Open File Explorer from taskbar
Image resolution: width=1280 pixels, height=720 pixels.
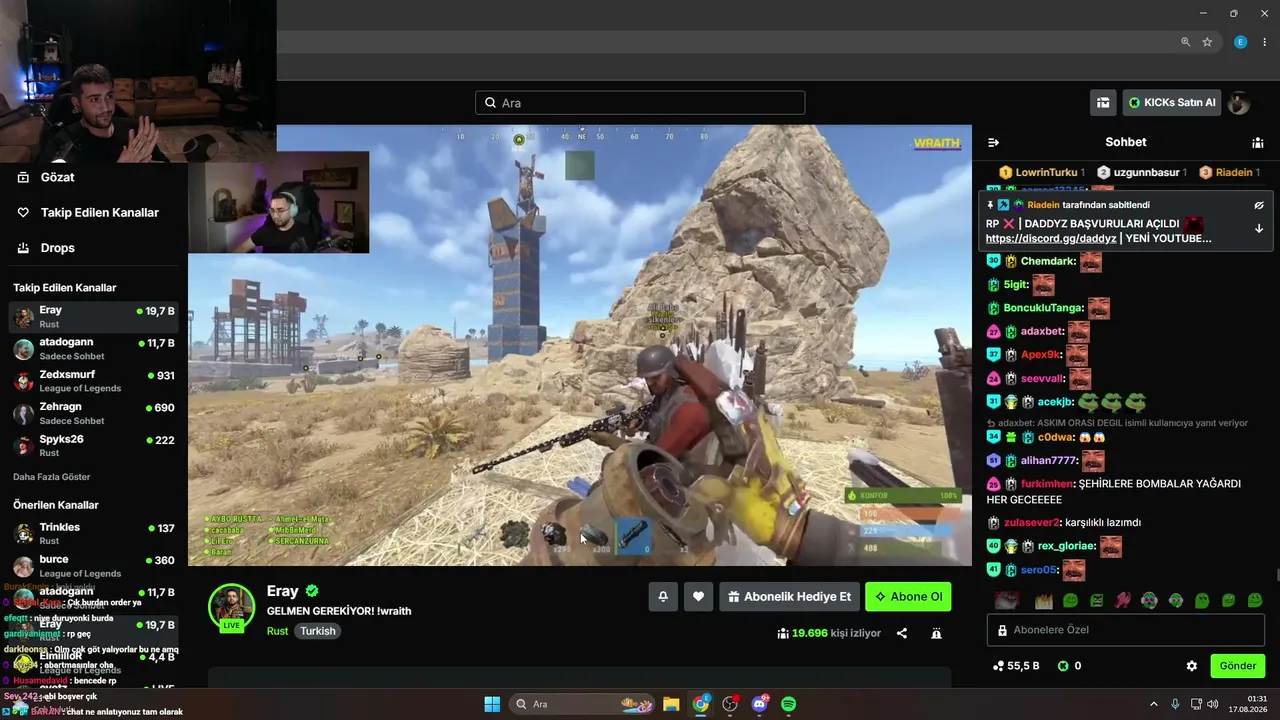pos(671,704)
